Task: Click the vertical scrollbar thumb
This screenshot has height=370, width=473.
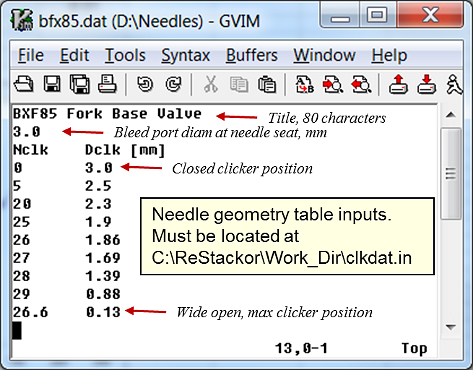Action: [x=451, y=173]
